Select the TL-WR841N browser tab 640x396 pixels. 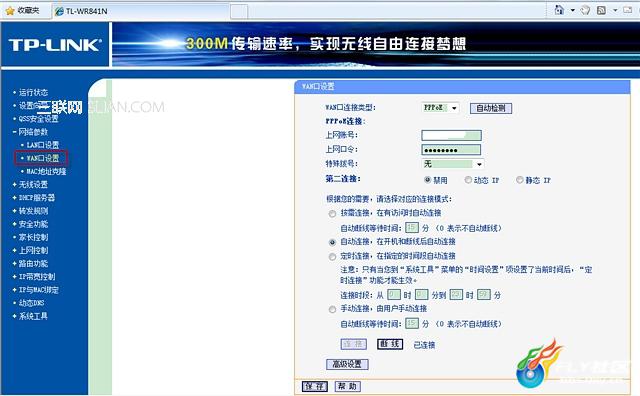pyautogui.click(x=82, y=11)
